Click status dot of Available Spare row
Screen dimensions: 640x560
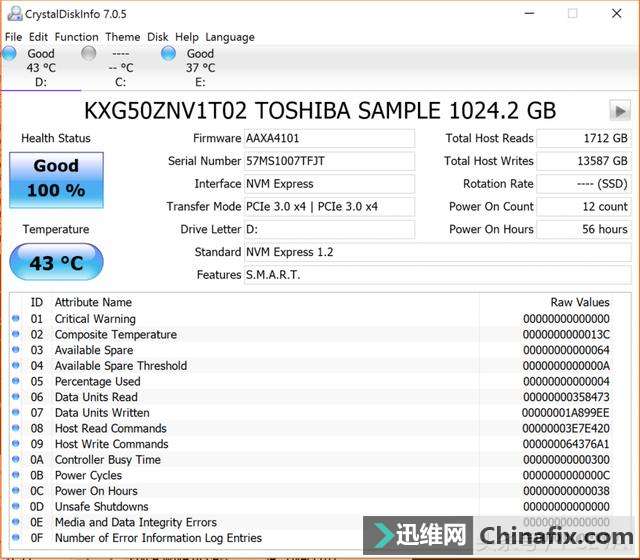point(16,349)
